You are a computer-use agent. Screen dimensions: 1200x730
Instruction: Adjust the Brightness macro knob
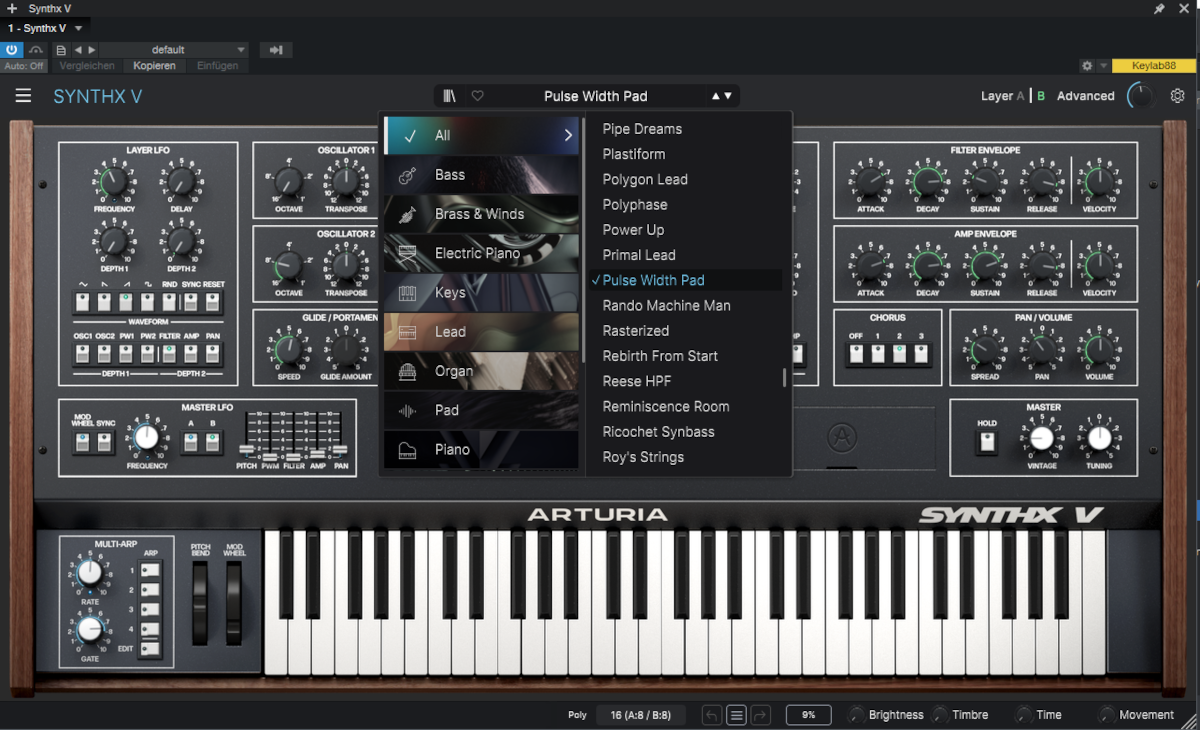click(x=856, y=715)
